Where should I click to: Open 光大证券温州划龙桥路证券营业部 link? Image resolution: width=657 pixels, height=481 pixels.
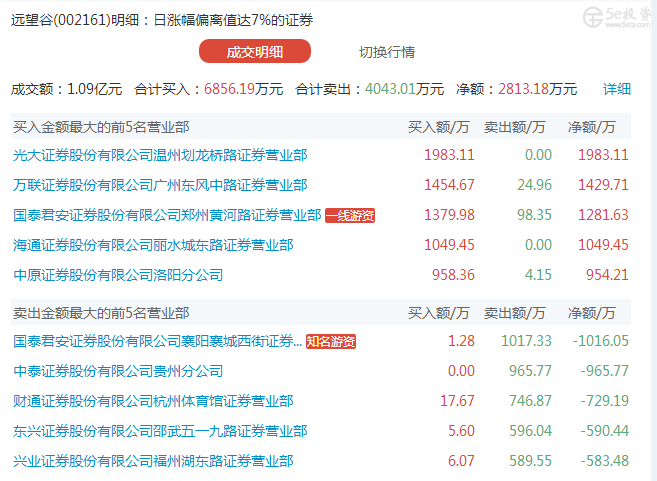pyautogui.click(x=160, y=155)
